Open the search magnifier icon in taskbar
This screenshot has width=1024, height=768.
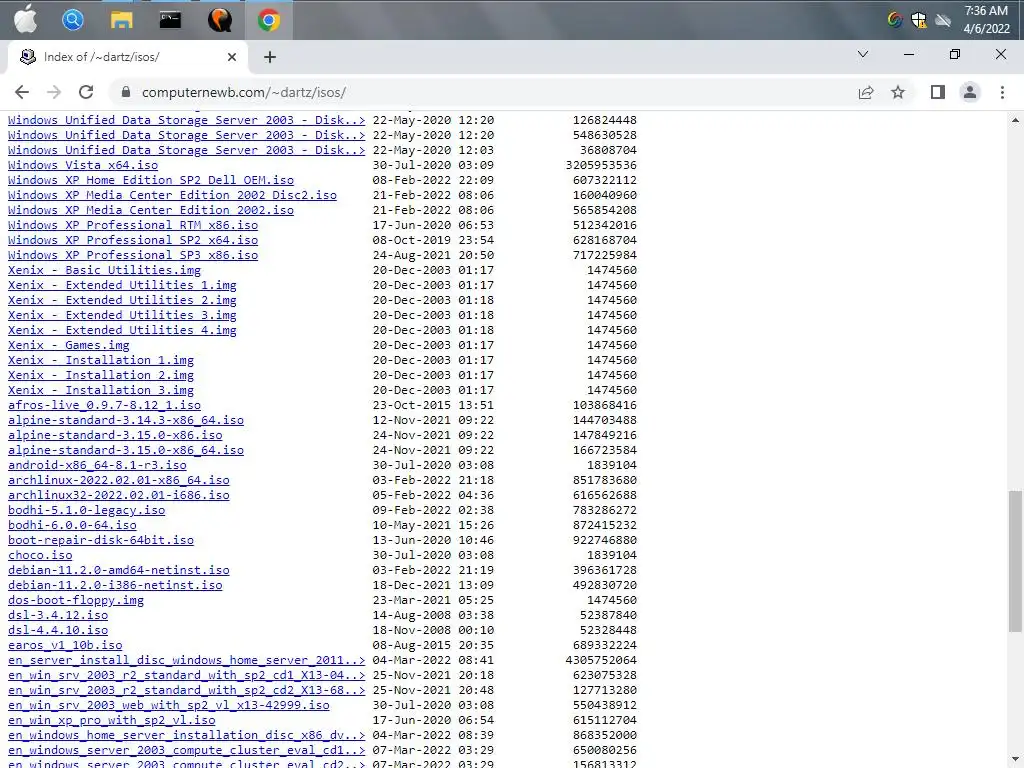pos(73,20)
